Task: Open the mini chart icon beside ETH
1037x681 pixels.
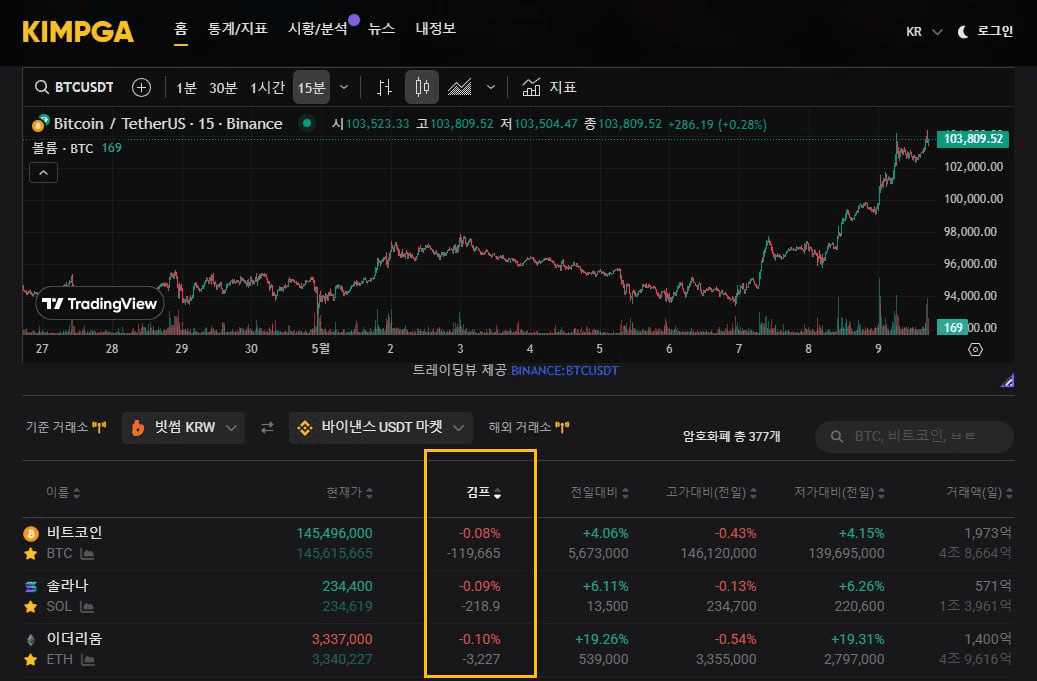Action: pyautogui.click(x=88, y=659)
